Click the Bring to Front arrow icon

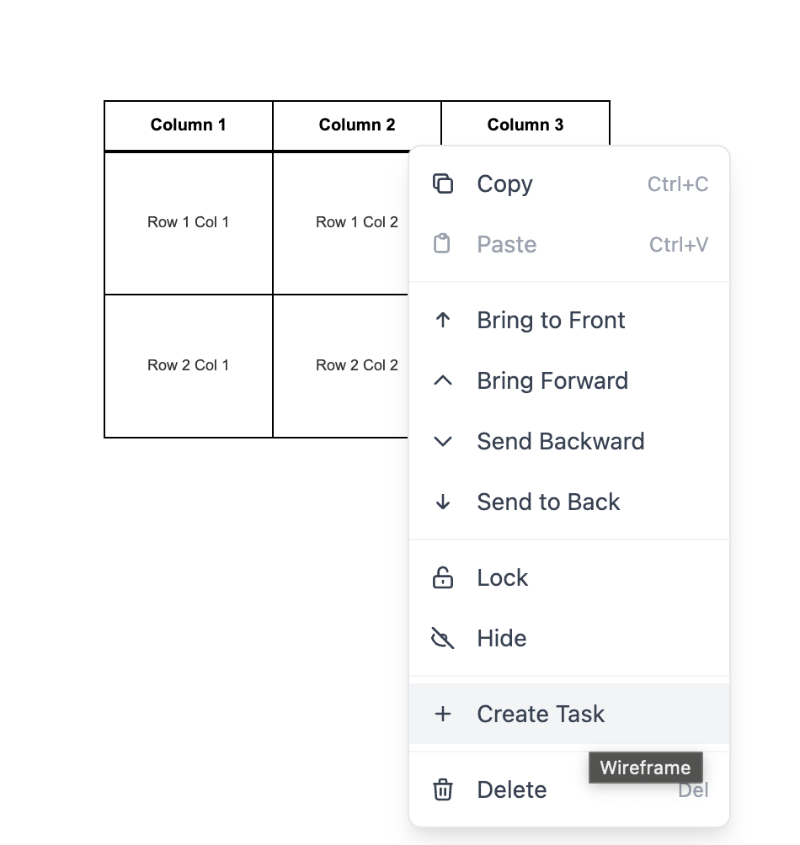442,321
